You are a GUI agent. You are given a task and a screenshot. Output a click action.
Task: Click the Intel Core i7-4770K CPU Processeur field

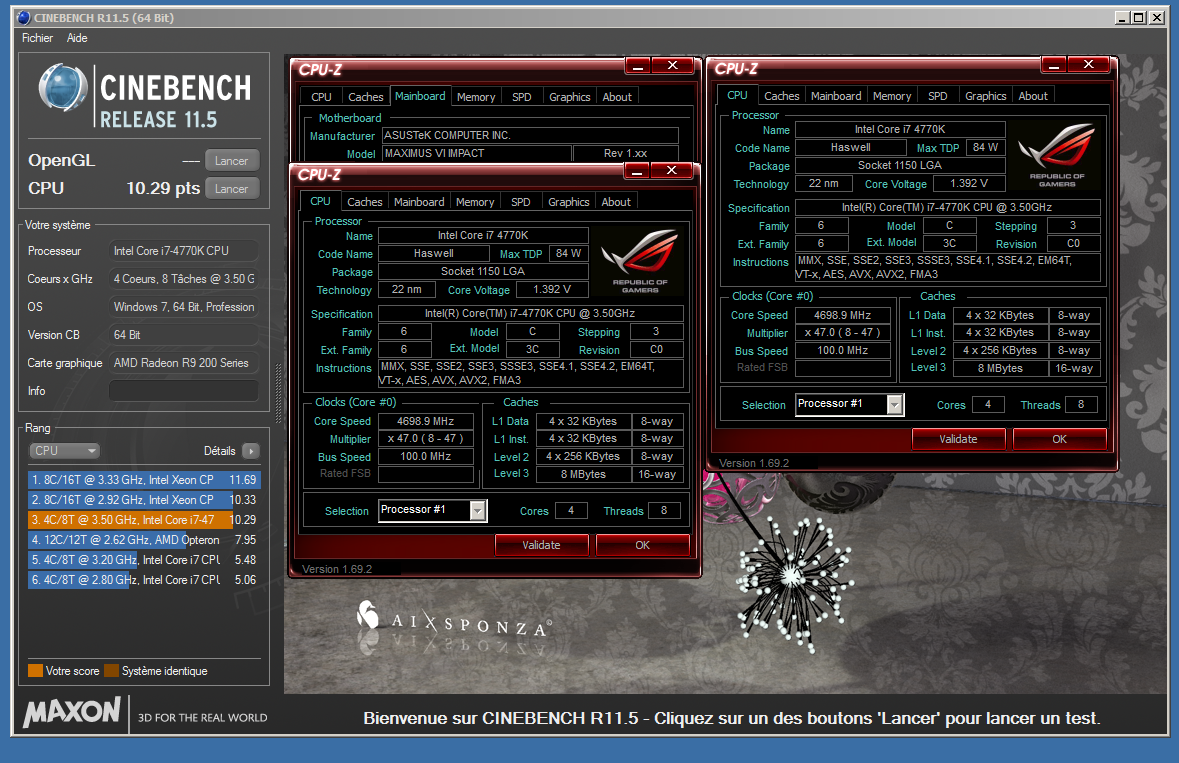coord(184,251)
